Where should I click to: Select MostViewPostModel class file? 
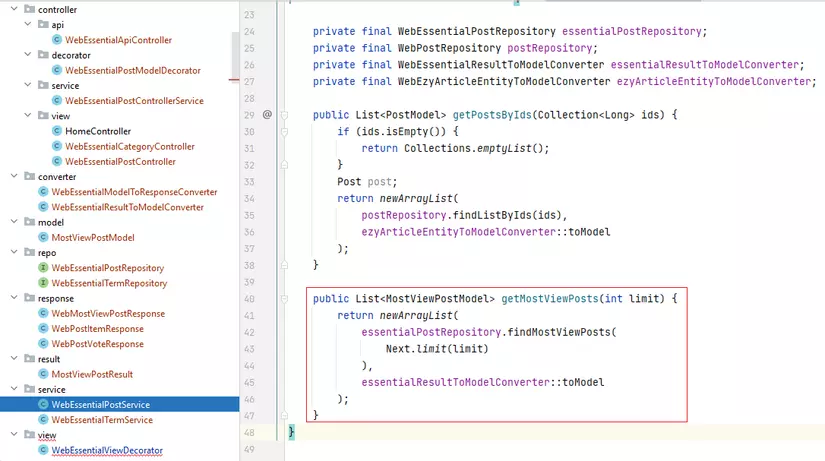(93, 238)
